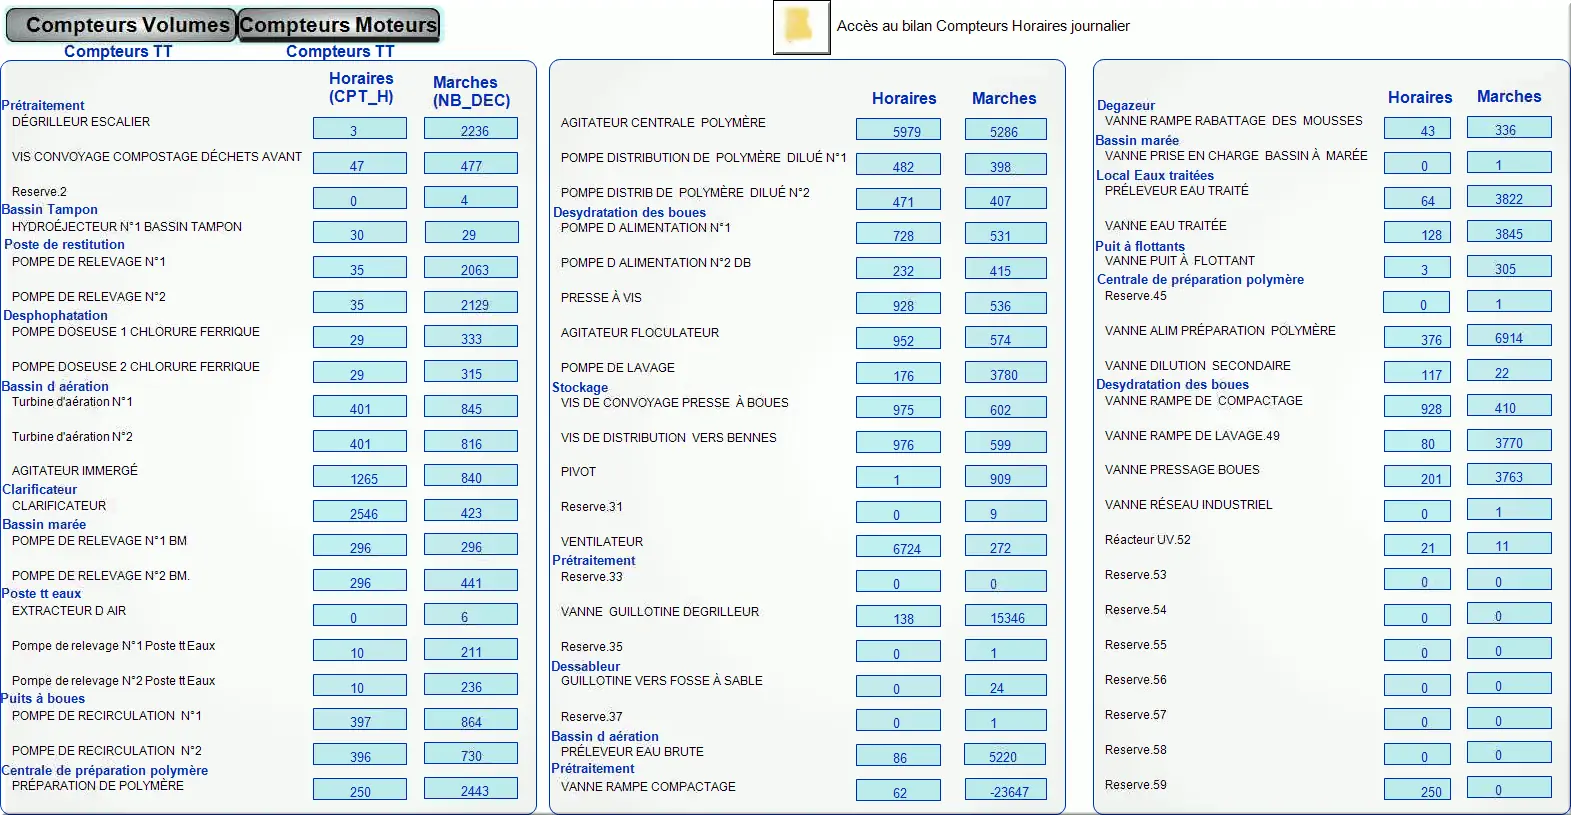Select Horaires value 5979 for AGITATEUR CENTRALE POLYMÈRE
This screenshot has width=1571, height=815.
(x=898, y=130)
